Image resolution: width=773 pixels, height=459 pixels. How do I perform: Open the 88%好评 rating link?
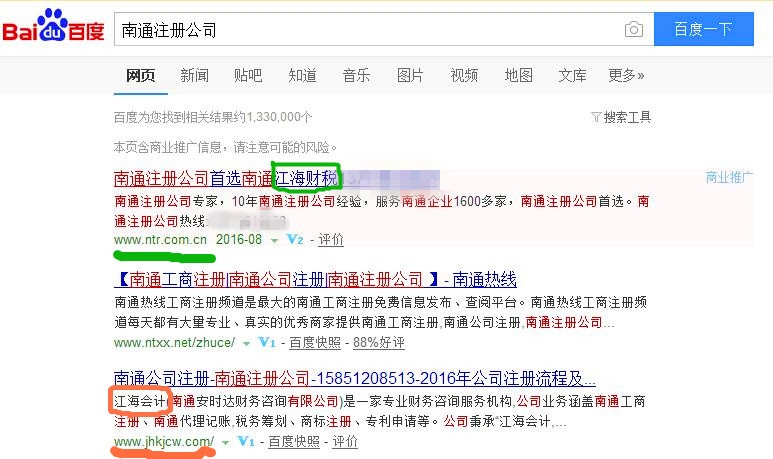pos(379,342)
